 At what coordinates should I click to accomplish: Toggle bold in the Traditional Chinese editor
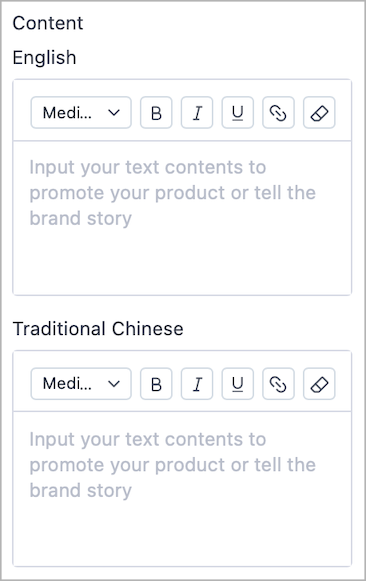tap(156, 384)
